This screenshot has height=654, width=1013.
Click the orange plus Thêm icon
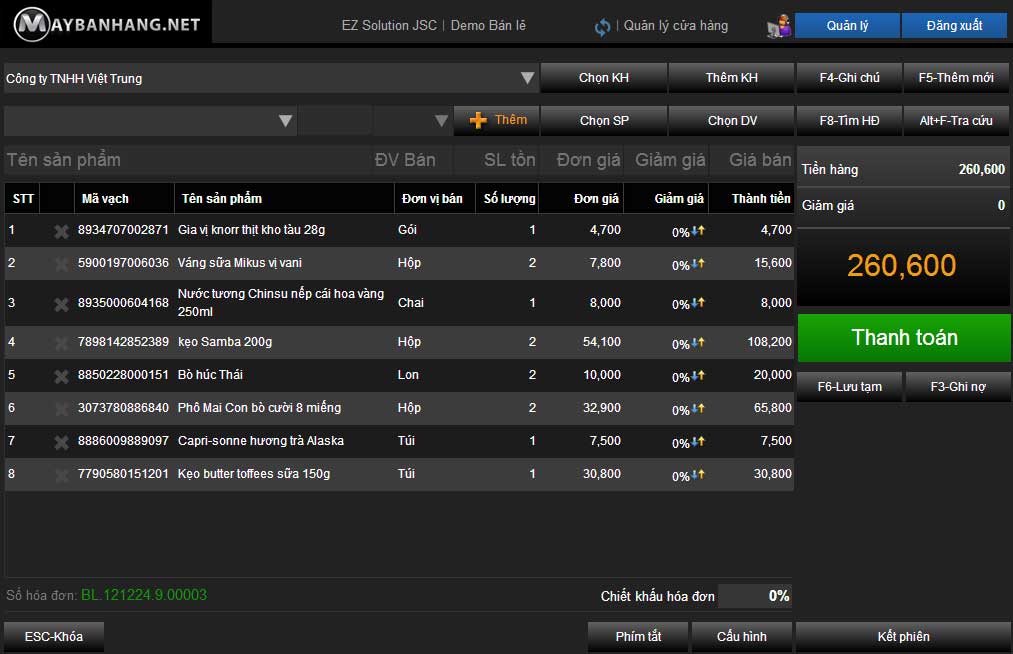479,120
